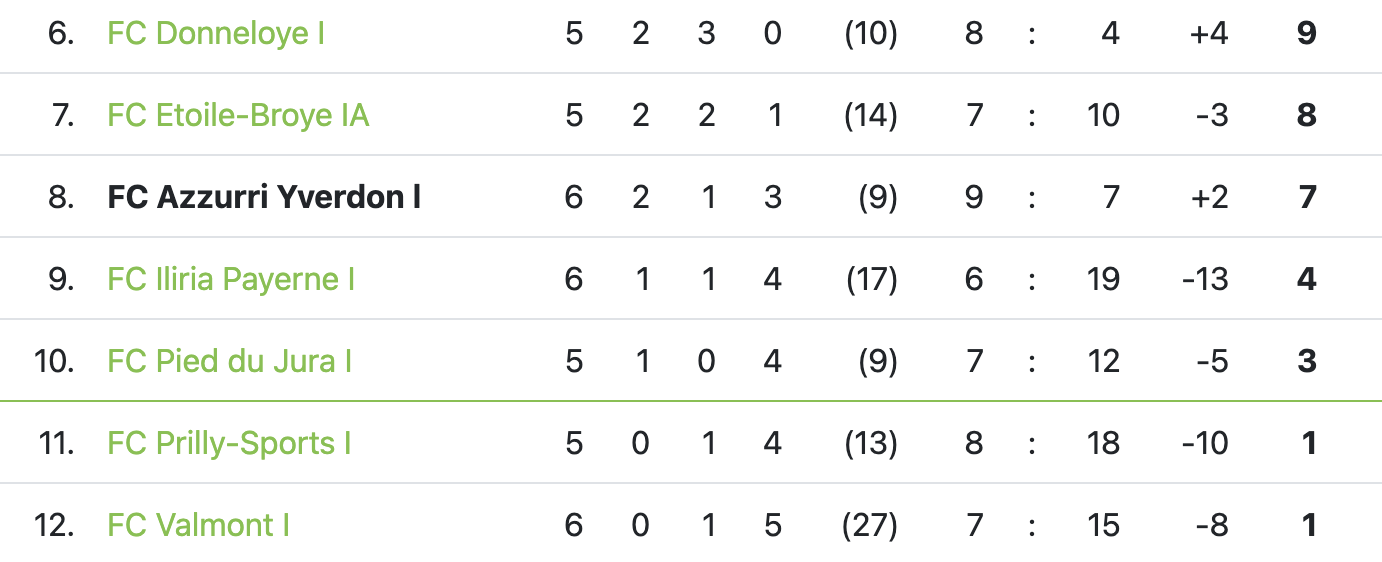
Task: Open the FC Donneloye I team link
Action: pos(215,34)
